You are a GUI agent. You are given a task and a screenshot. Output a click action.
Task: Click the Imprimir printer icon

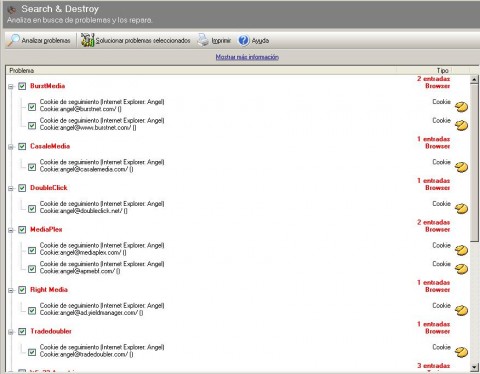pos(203,40)
